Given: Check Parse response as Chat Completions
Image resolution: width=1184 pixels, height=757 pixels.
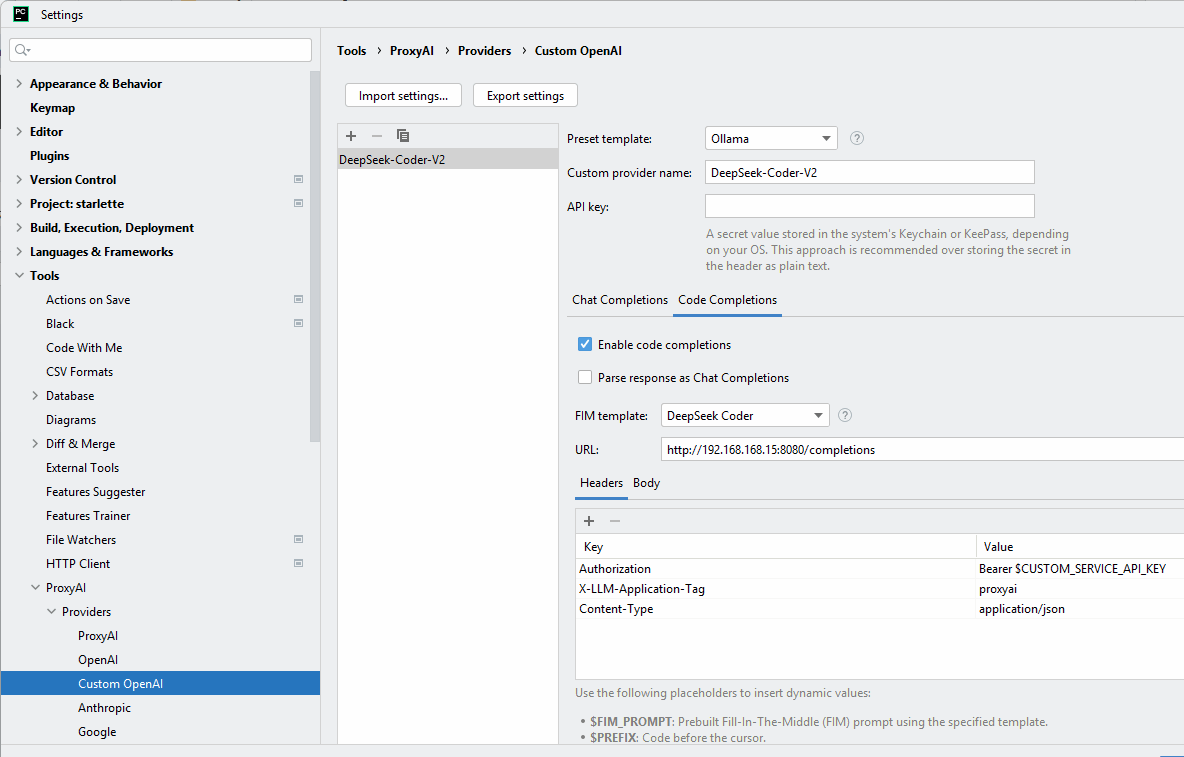Looking at the screenshot, I should (585, 378).
